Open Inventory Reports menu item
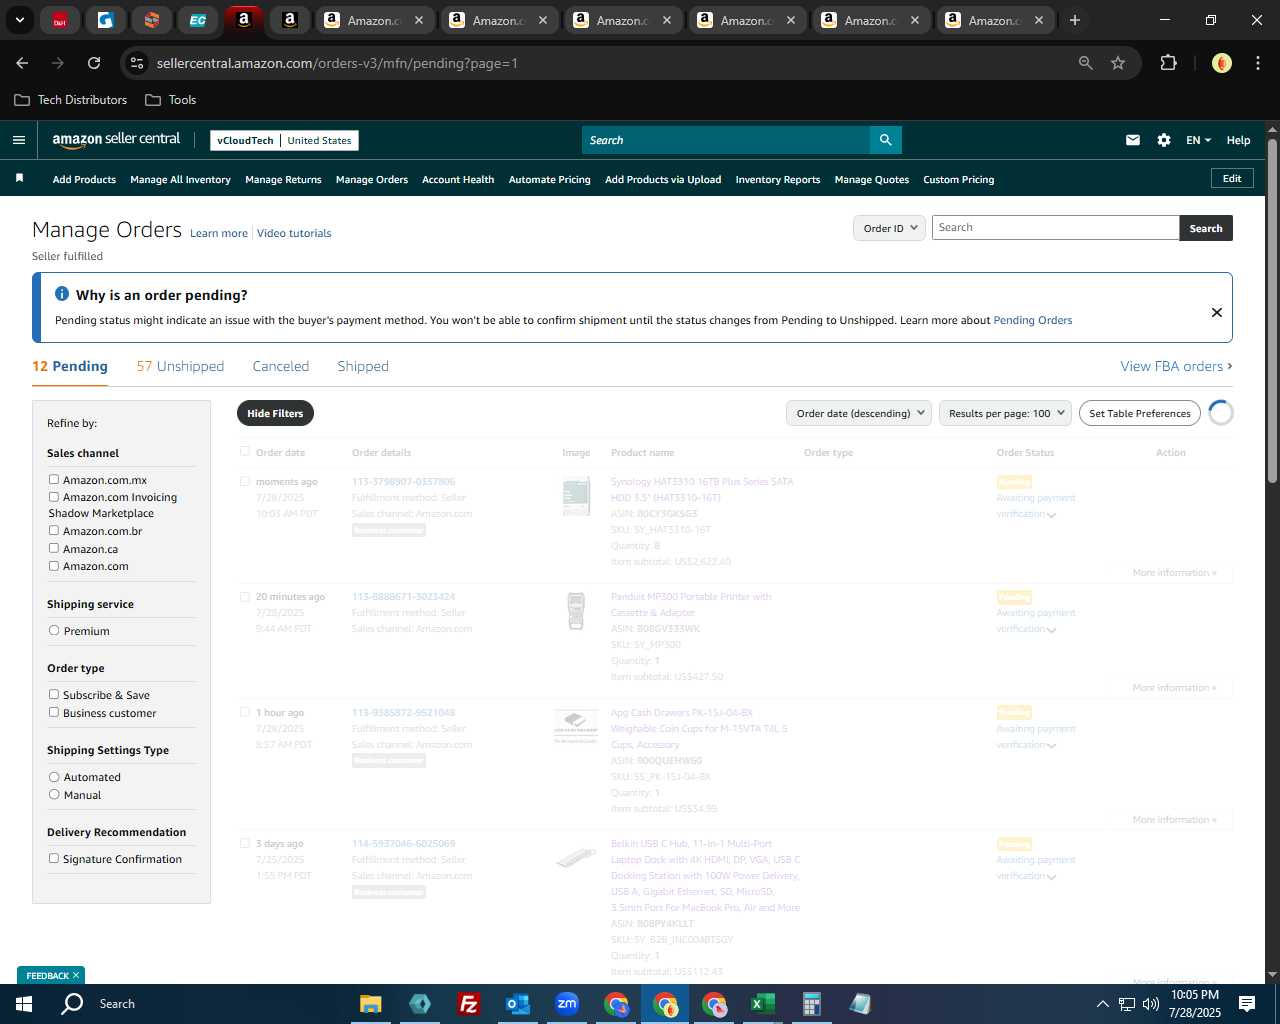This screenshot has width=1280, height=1024. (x=778, y=180)
